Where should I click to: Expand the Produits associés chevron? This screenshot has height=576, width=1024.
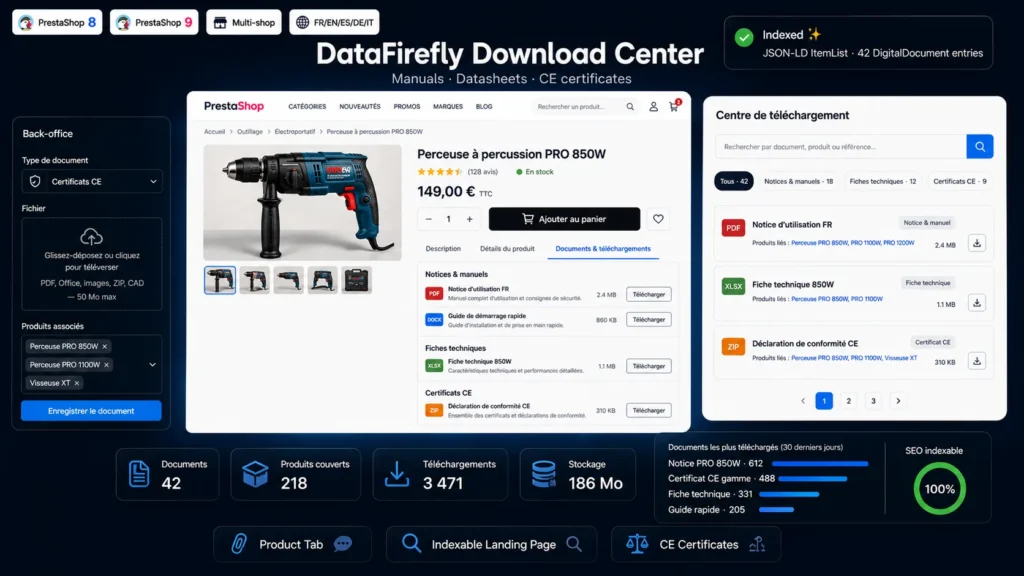pyautogui.click(x=152, y=364)
